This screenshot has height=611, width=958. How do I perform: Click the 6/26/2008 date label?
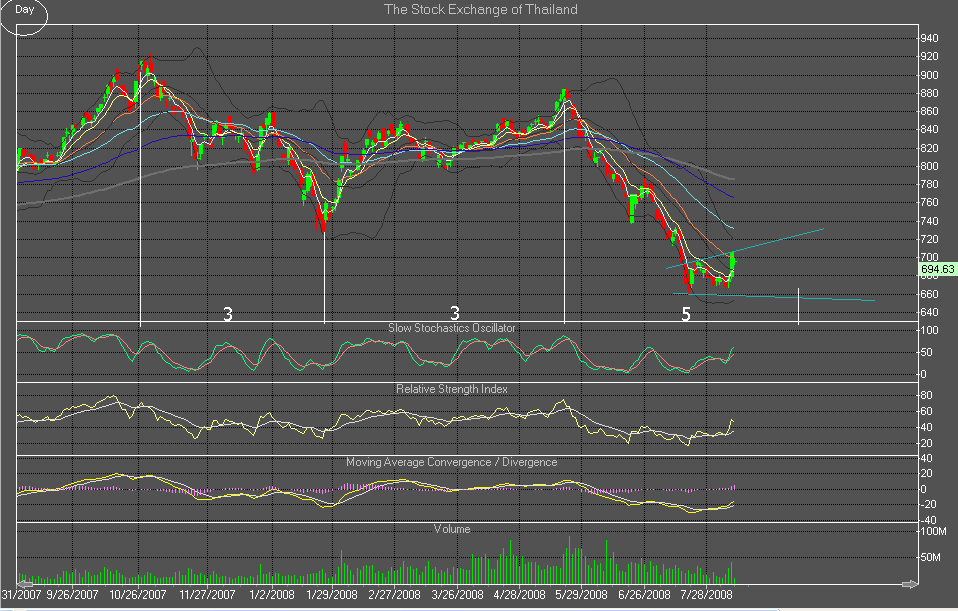pyautogui.click(x=644, y=595)
